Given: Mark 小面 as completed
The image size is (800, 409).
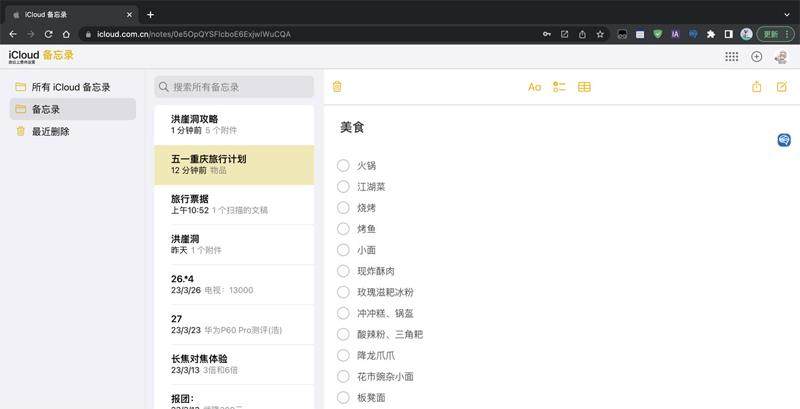Looking at the screenshot, I should [x=343, y=250].
